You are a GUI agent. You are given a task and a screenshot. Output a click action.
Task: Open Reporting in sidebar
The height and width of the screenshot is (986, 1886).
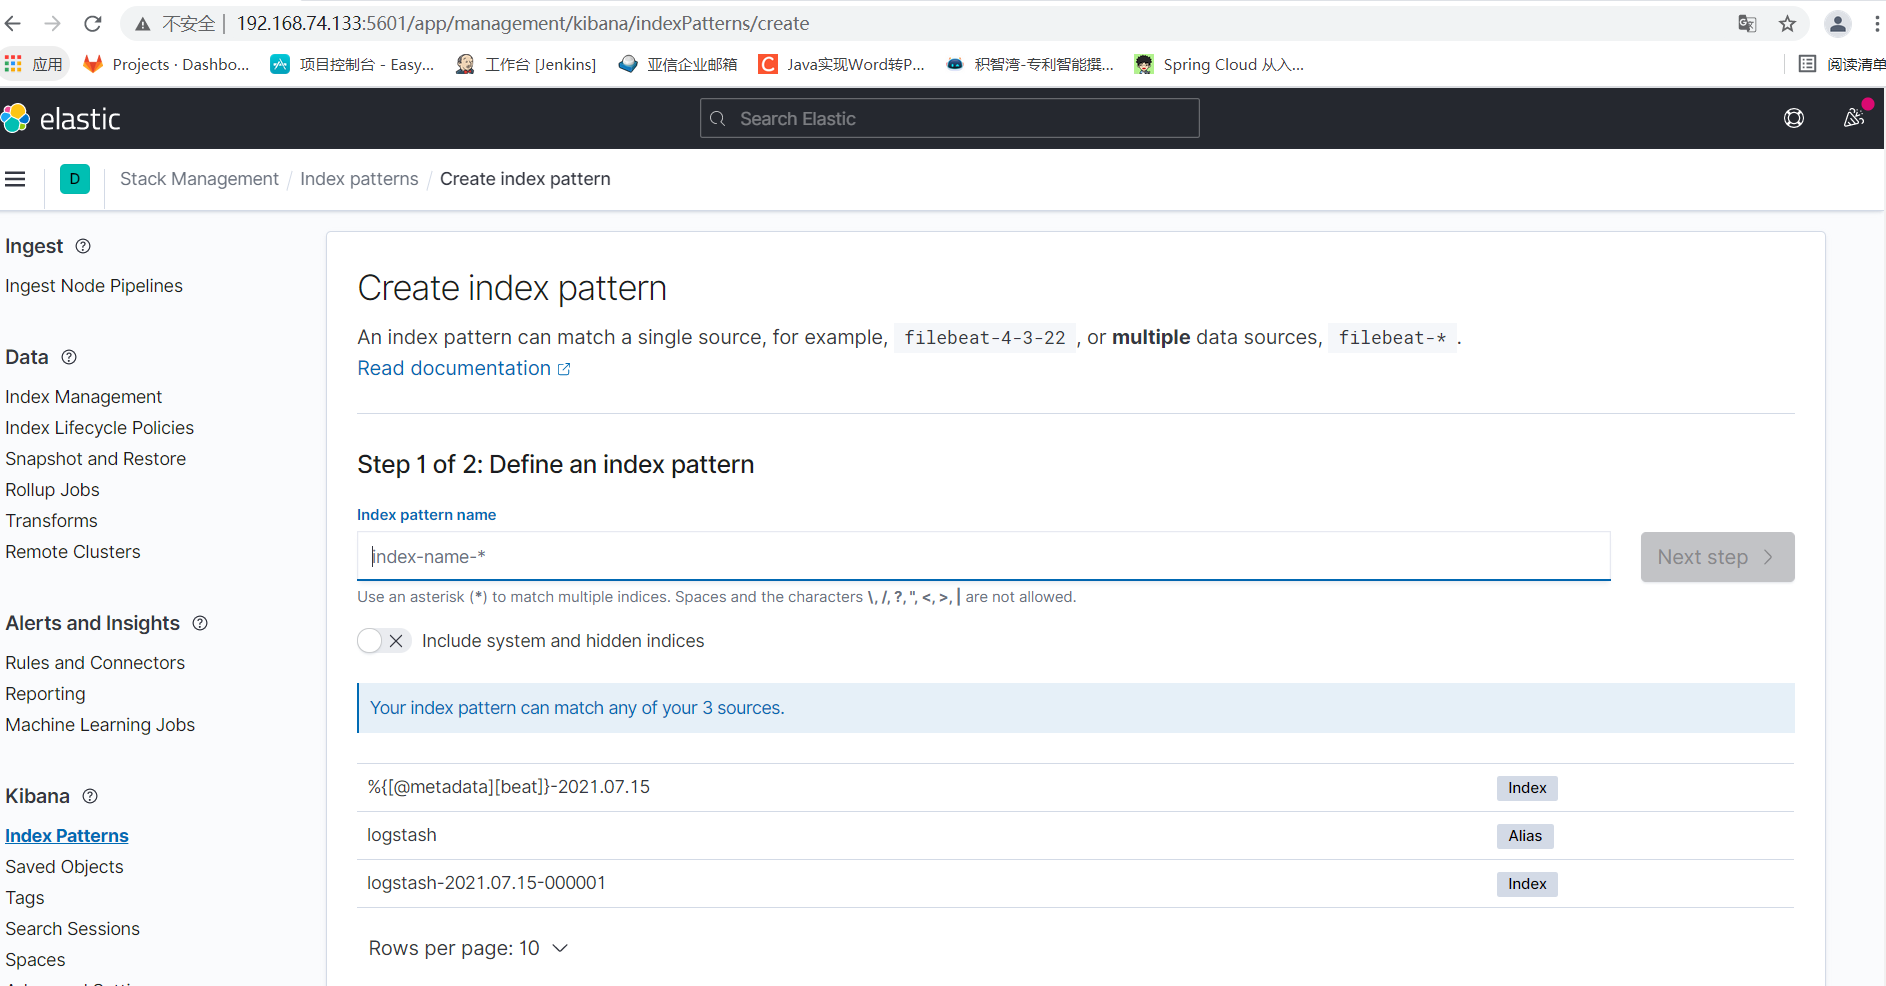tap(45, 694)
